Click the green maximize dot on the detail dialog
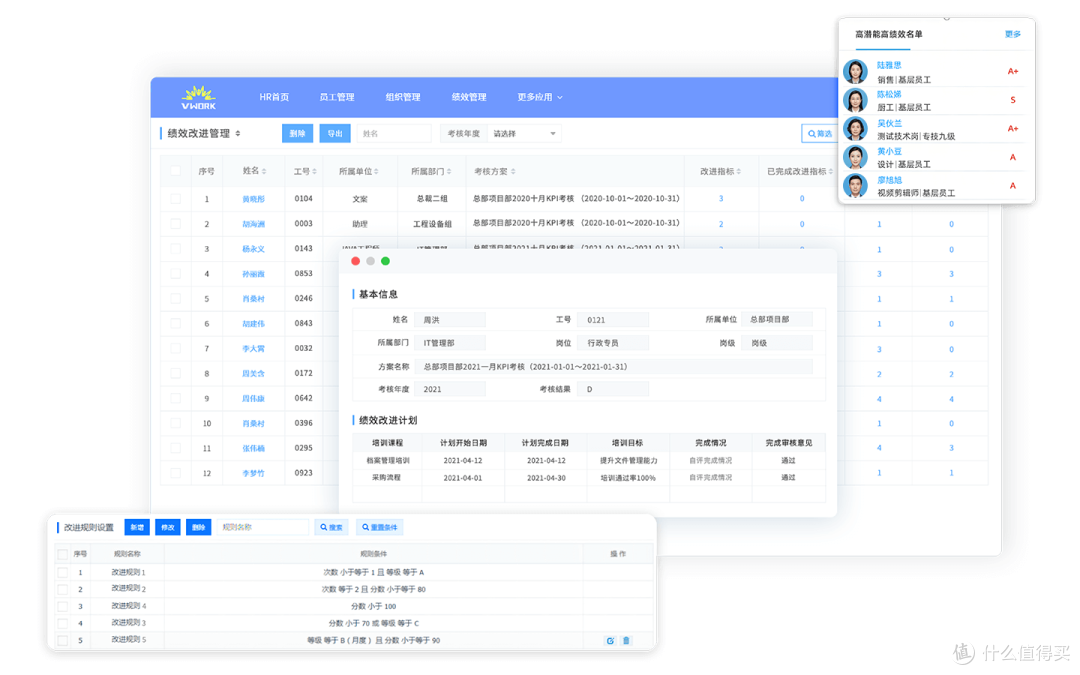 tap(386, 261)
